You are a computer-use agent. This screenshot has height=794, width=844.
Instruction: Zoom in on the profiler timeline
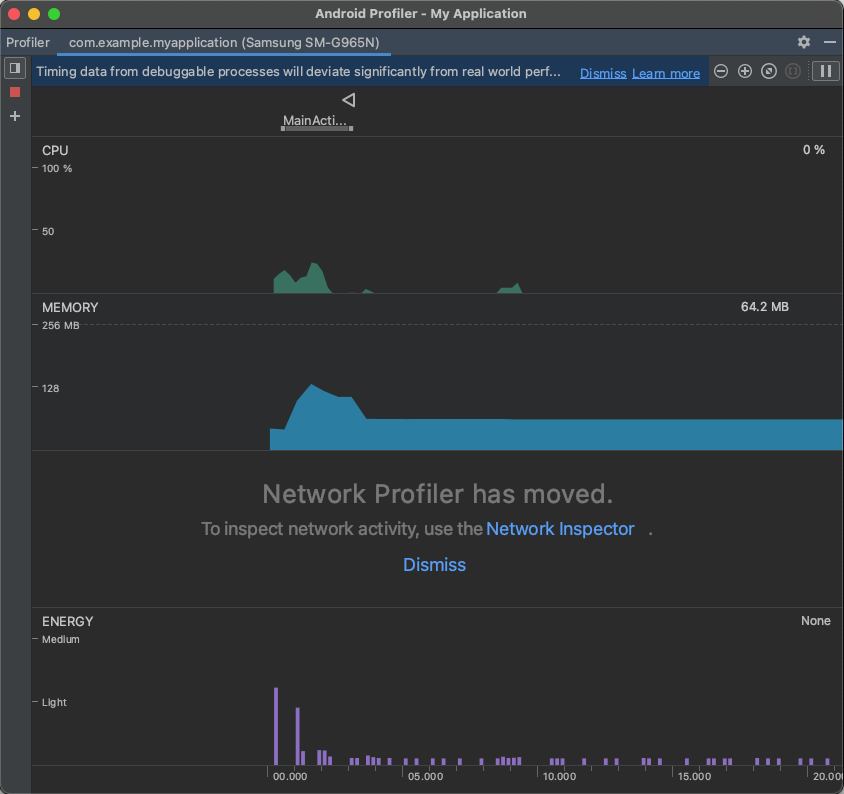[744, 71]
